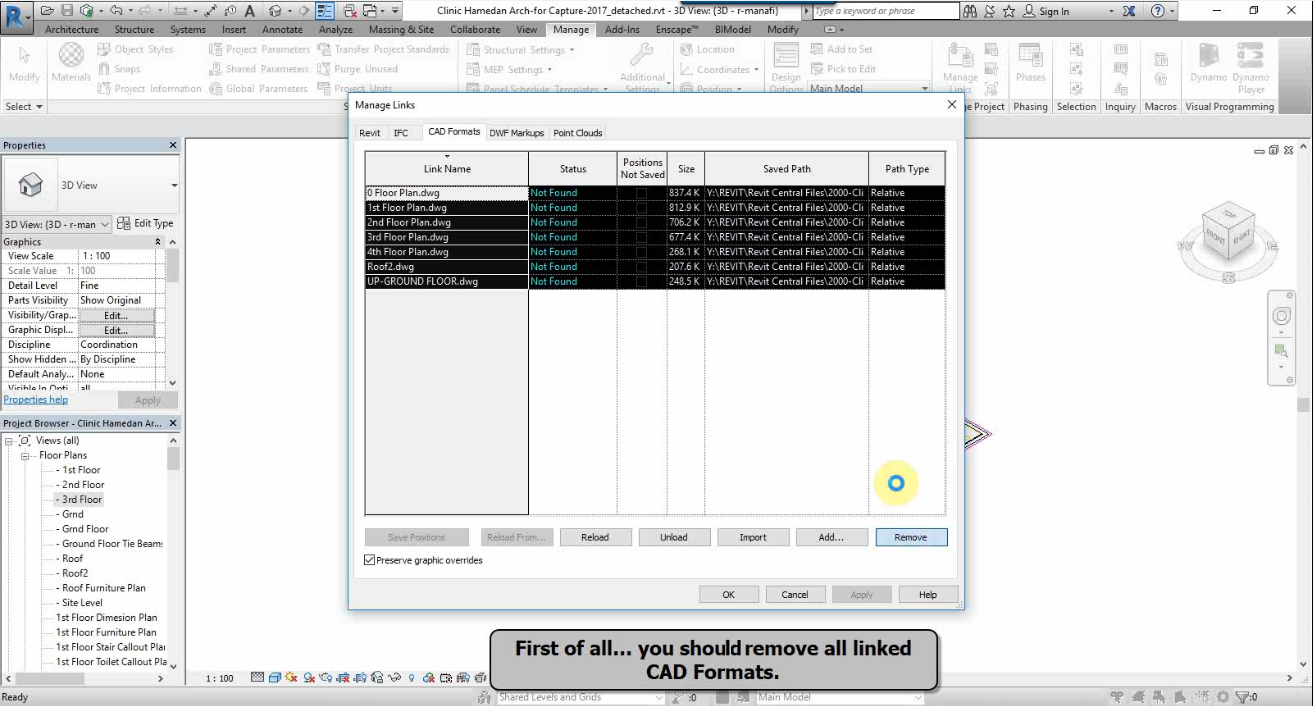The image size is (1313, 706).
Task: Collapse the Views (all) tree node
Action: tap(9, 441)
